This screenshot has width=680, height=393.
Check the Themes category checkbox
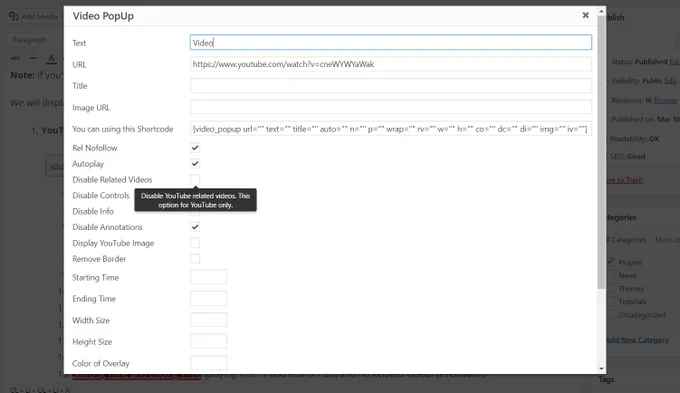point(611,288)
